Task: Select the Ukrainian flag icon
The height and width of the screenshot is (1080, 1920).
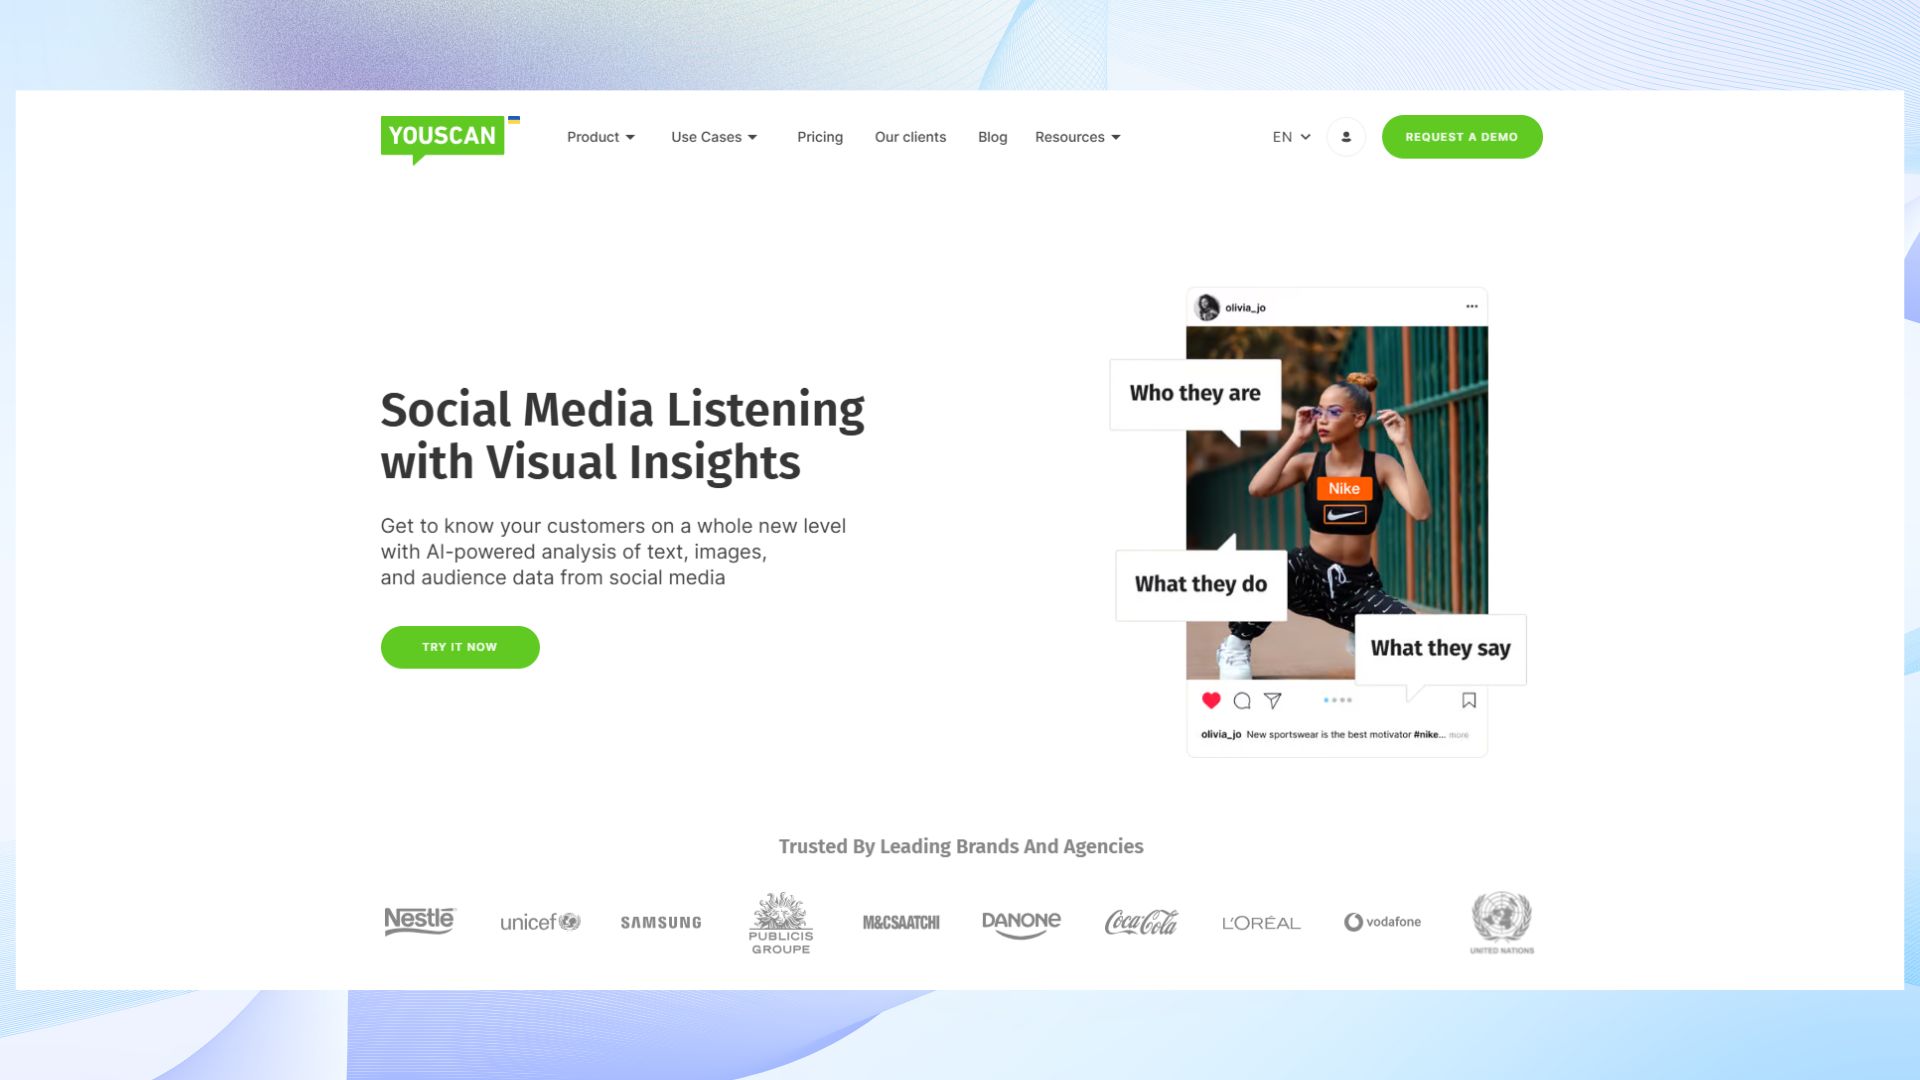Action: (x=515, y=120)
